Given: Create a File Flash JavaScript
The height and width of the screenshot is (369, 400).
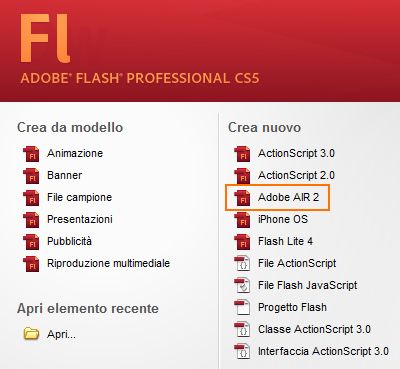Looking at the screenshot, I should point(308,285).
